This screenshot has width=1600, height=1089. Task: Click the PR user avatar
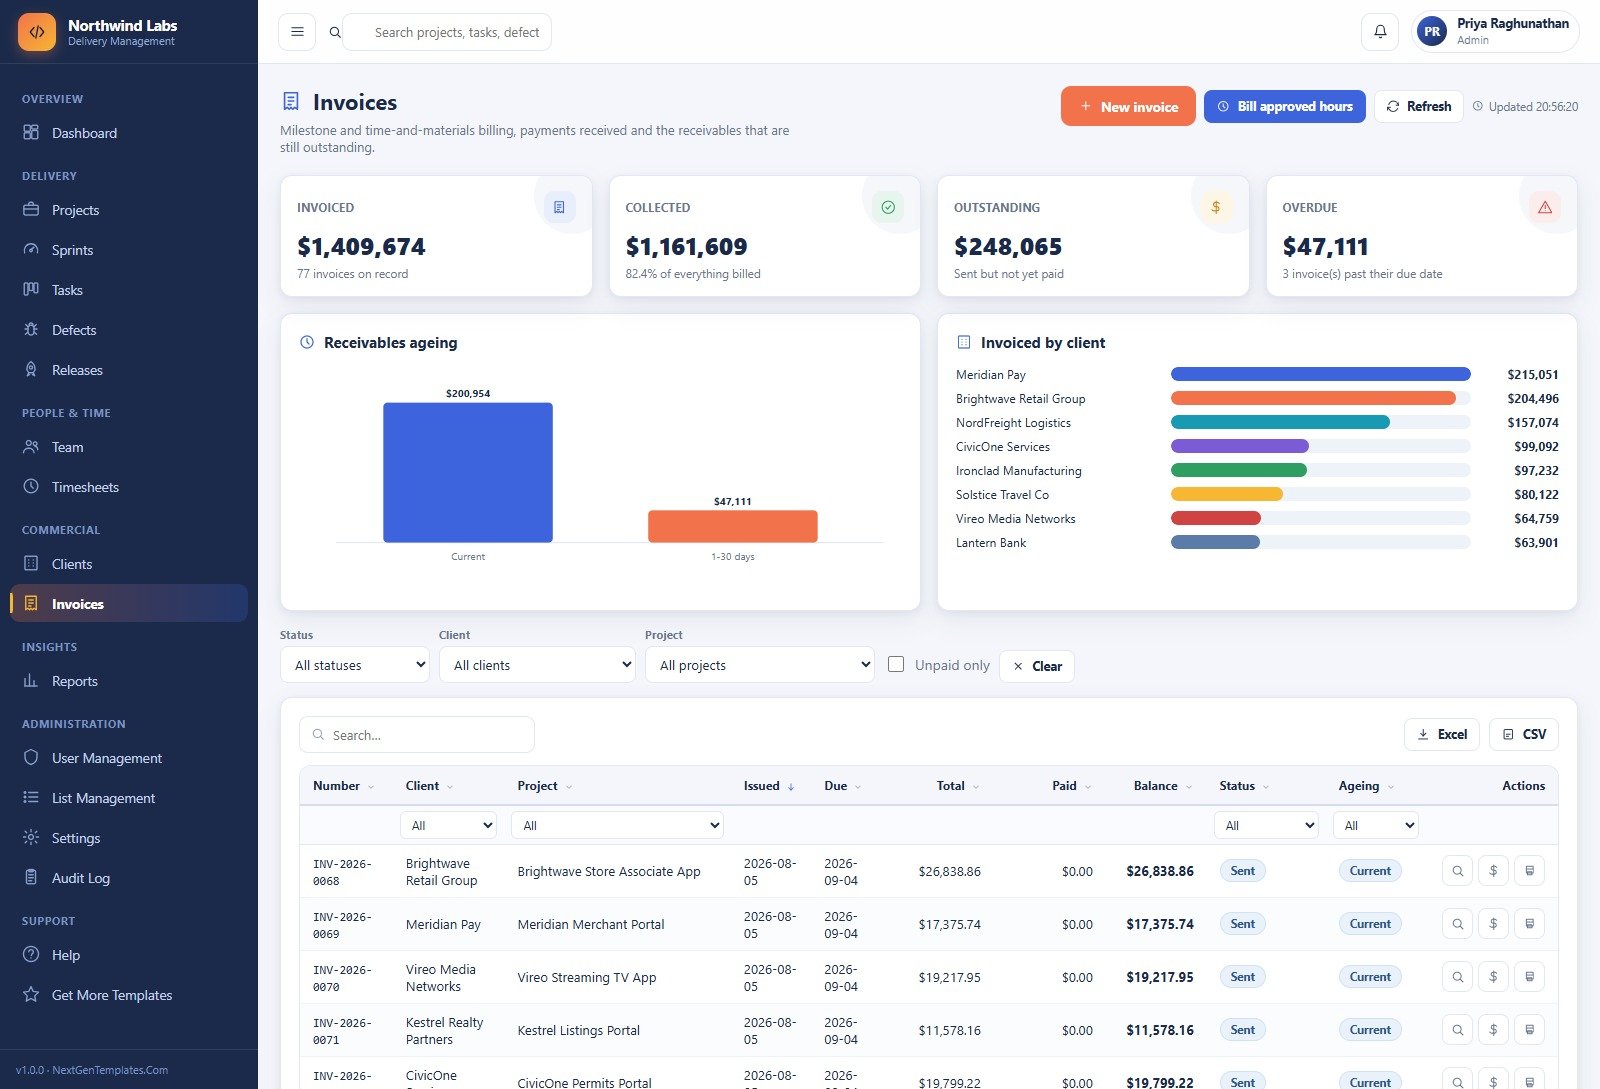[1432, 32]
